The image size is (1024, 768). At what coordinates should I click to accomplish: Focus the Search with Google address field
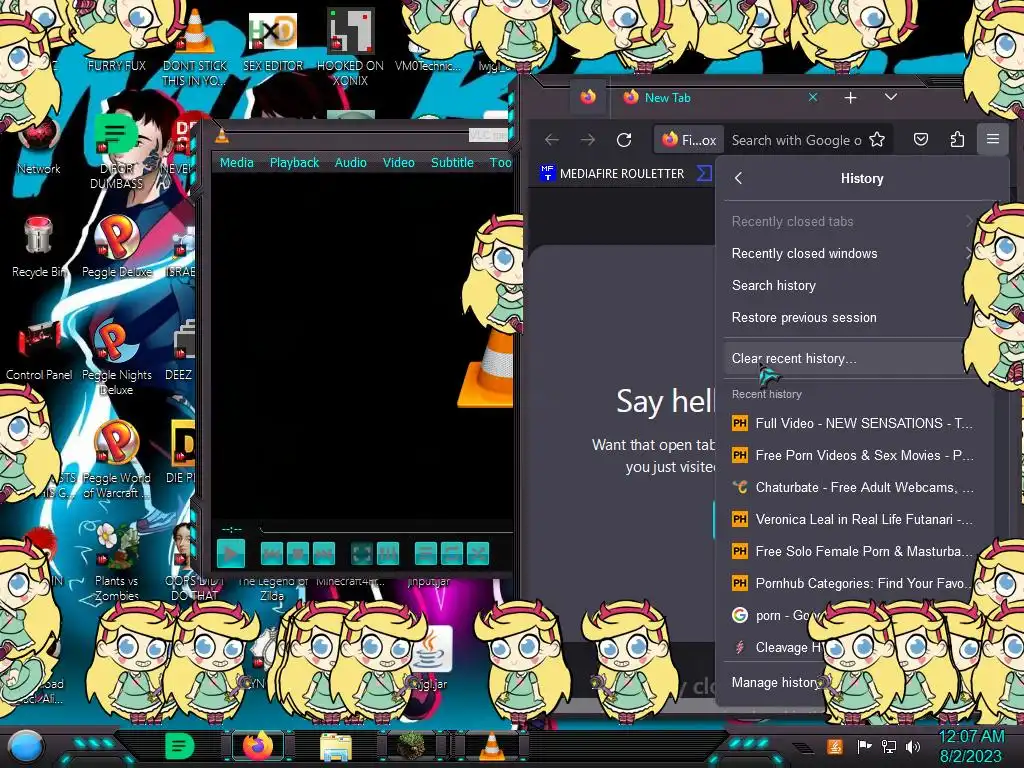tap(796, 140)
